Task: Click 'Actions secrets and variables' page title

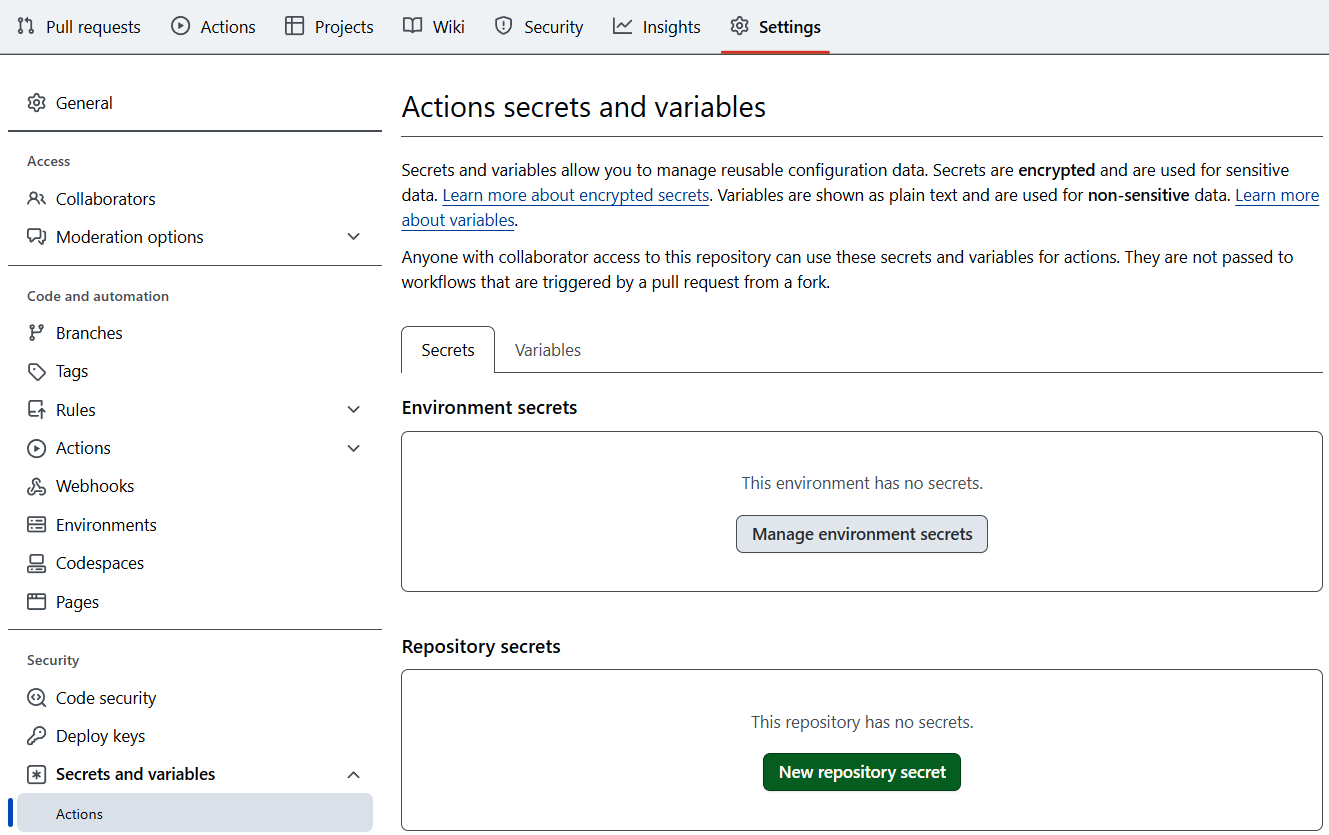Action: pos(584,107)
